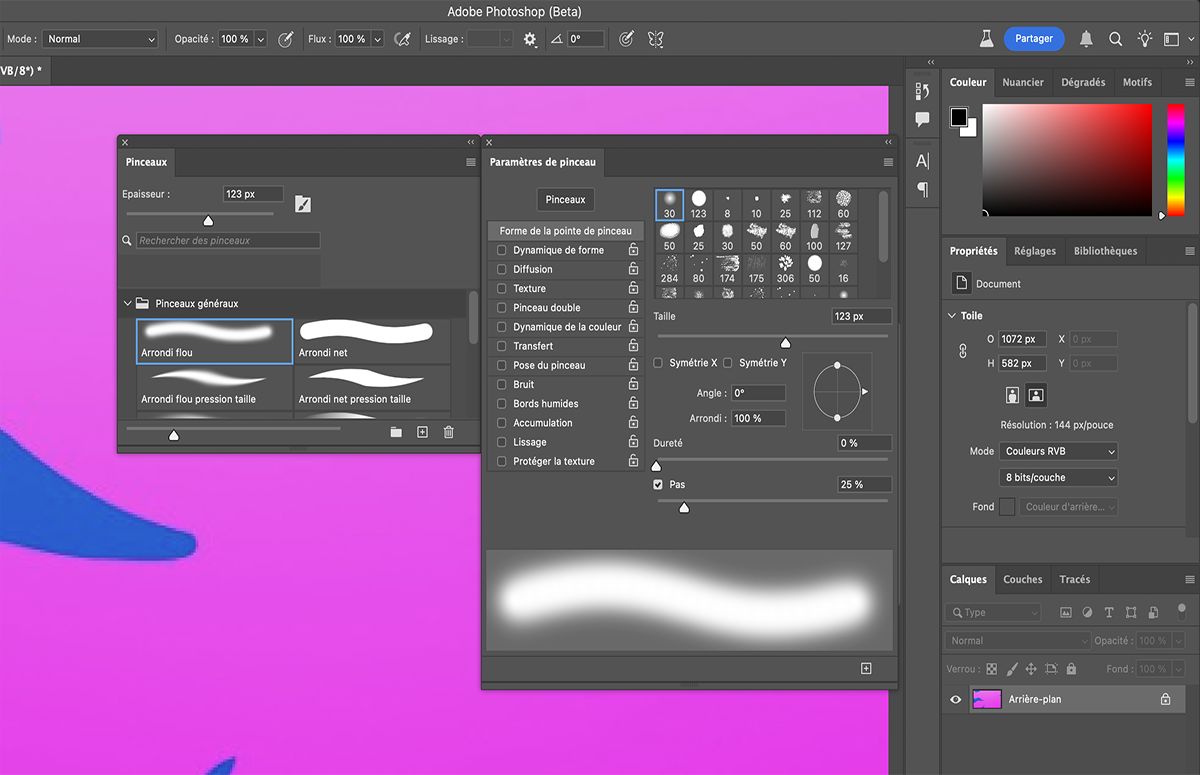Open the Mode blending dropdown
The image size is (1200, 775).
100,39
